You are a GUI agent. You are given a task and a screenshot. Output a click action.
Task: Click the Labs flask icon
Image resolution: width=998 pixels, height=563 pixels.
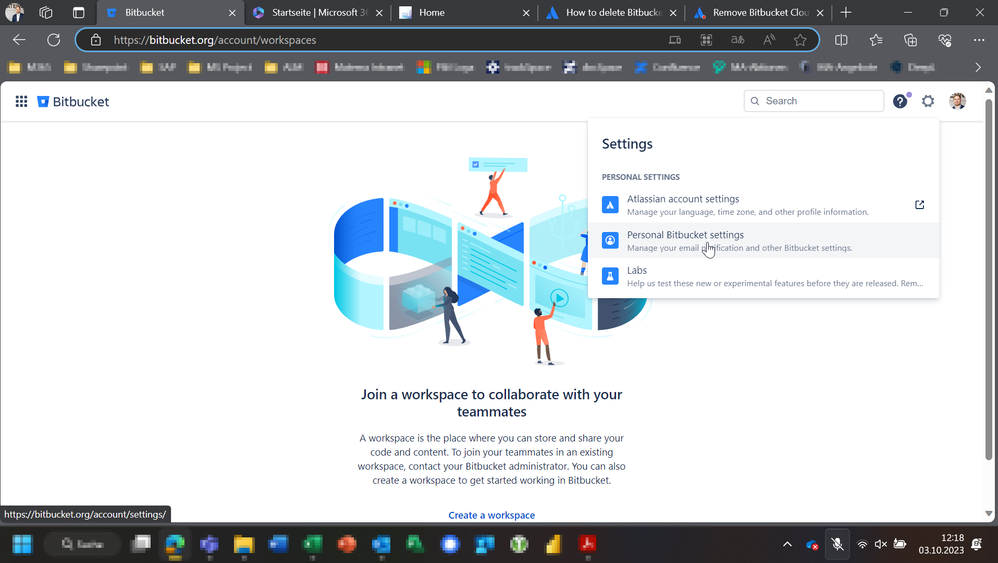610,276
